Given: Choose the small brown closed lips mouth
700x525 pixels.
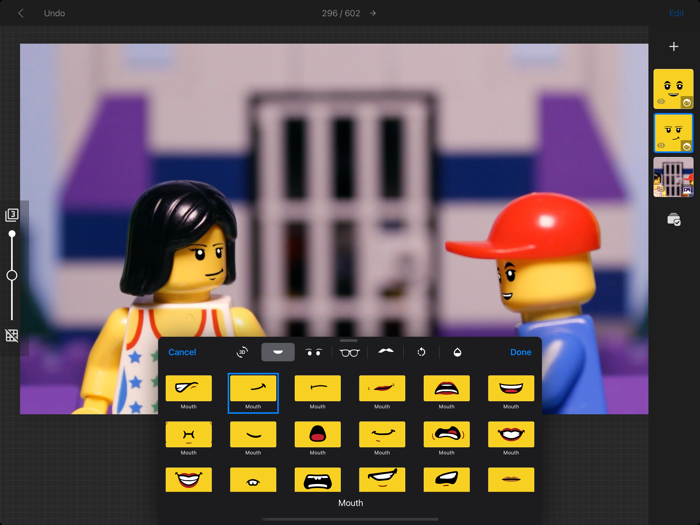Looking at the screenshot, I should point(511,480).
